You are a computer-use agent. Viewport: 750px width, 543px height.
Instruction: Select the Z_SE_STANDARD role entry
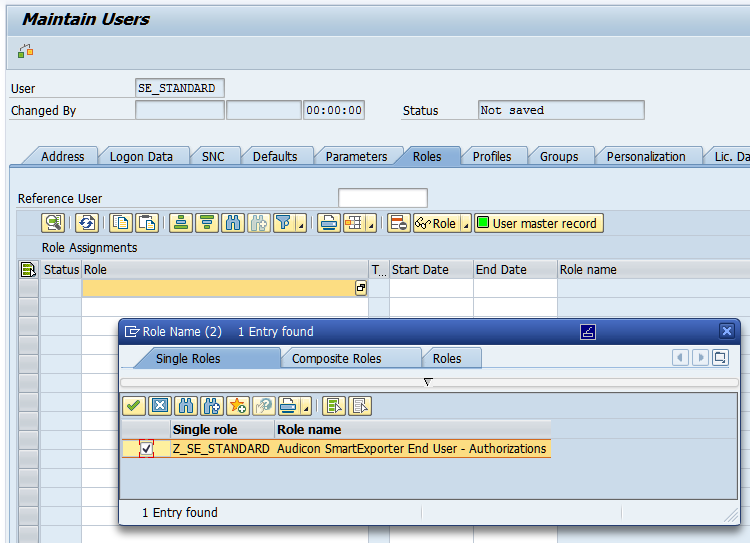coord(221,449)
